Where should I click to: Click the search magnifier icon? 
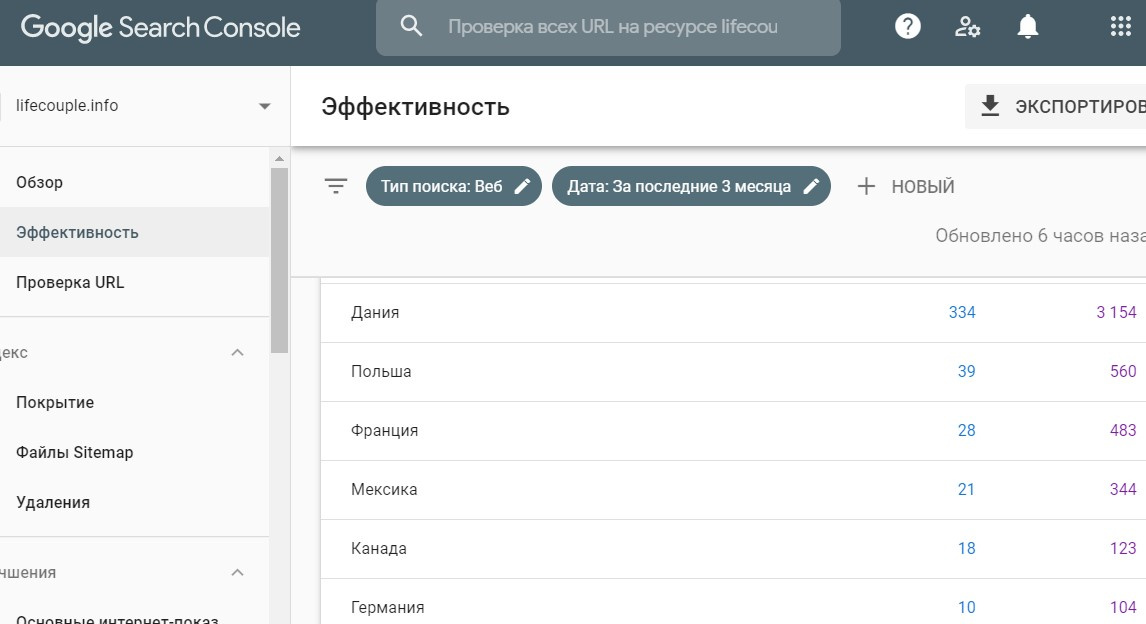tap(411, 27)
